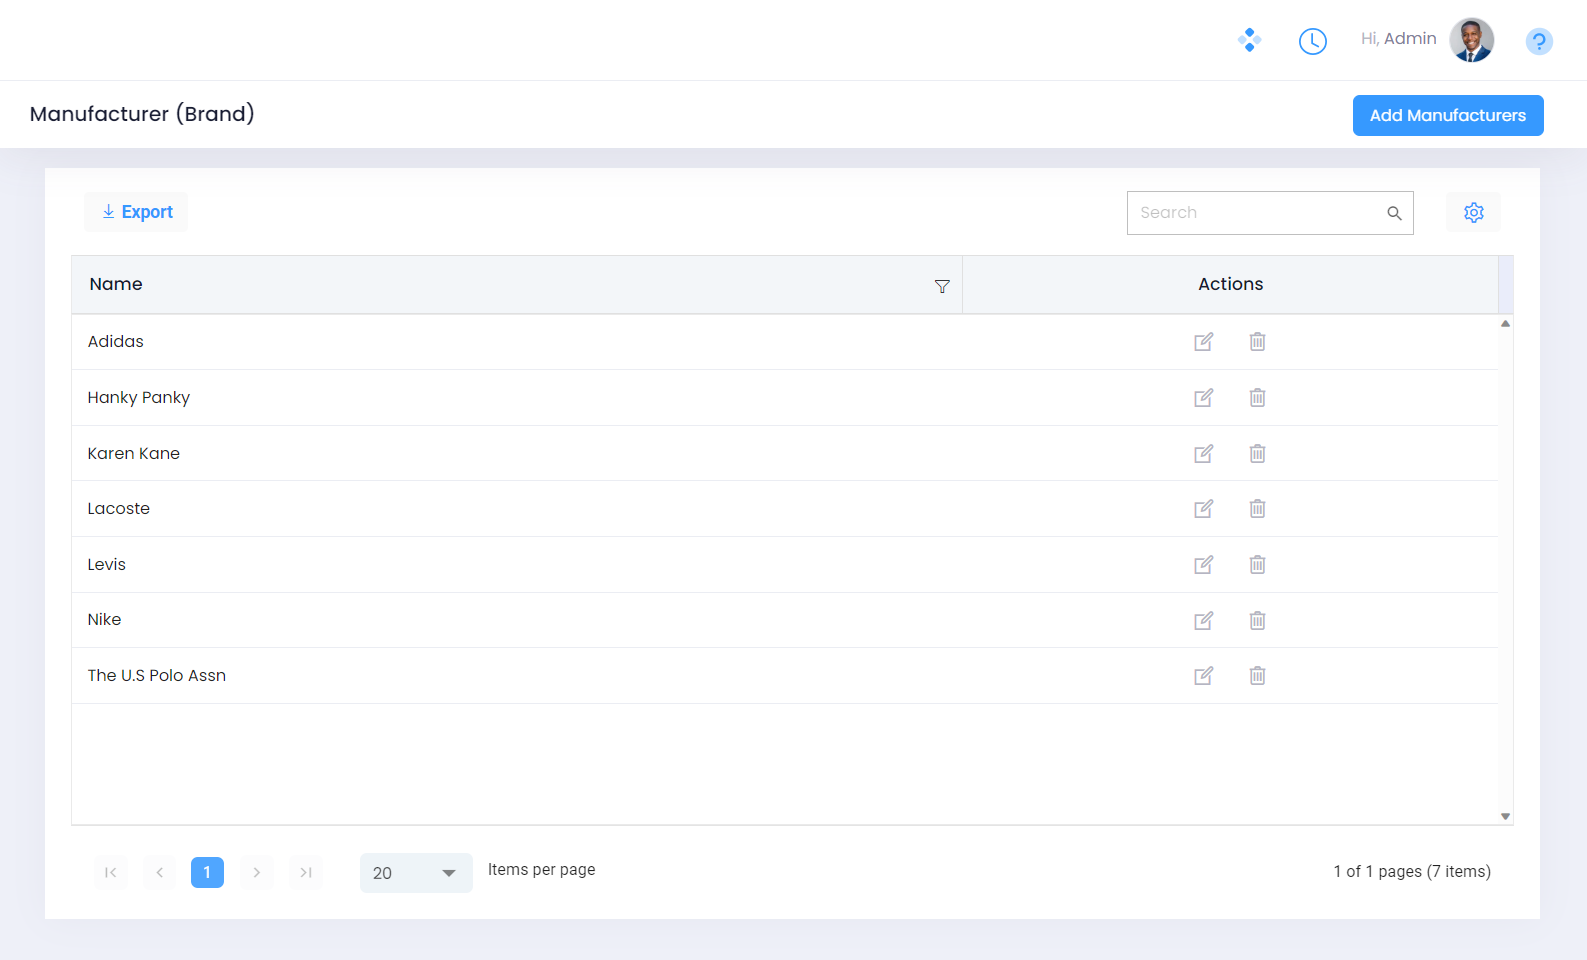Select The U.S Polo Assn name cell
This screenshot has width=1587, height=960.
(517, 676)
